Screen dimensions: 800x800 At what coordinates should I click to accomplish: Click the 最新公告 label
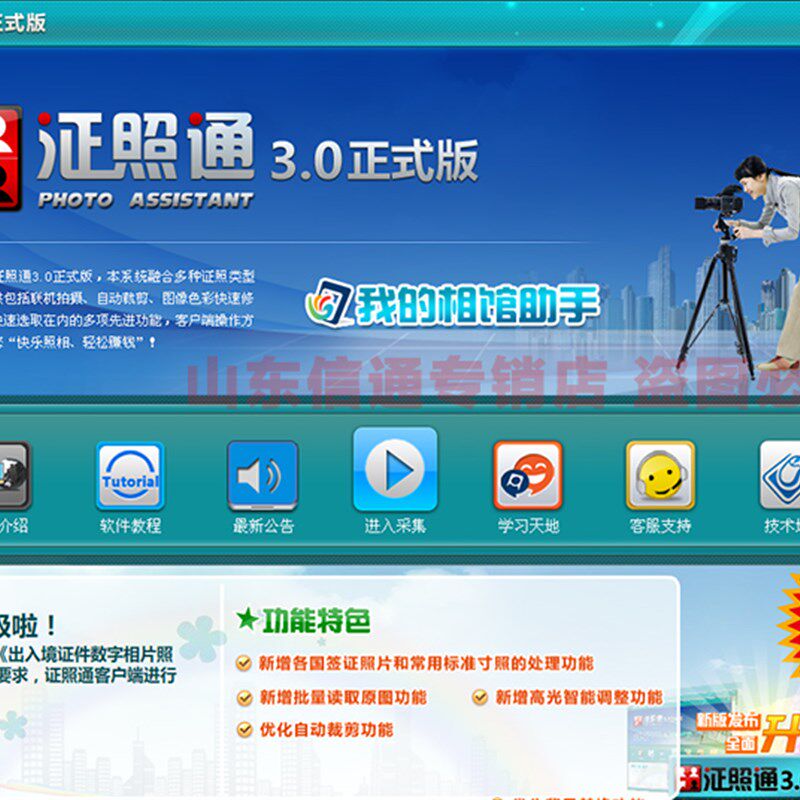(x=263, y=526)
